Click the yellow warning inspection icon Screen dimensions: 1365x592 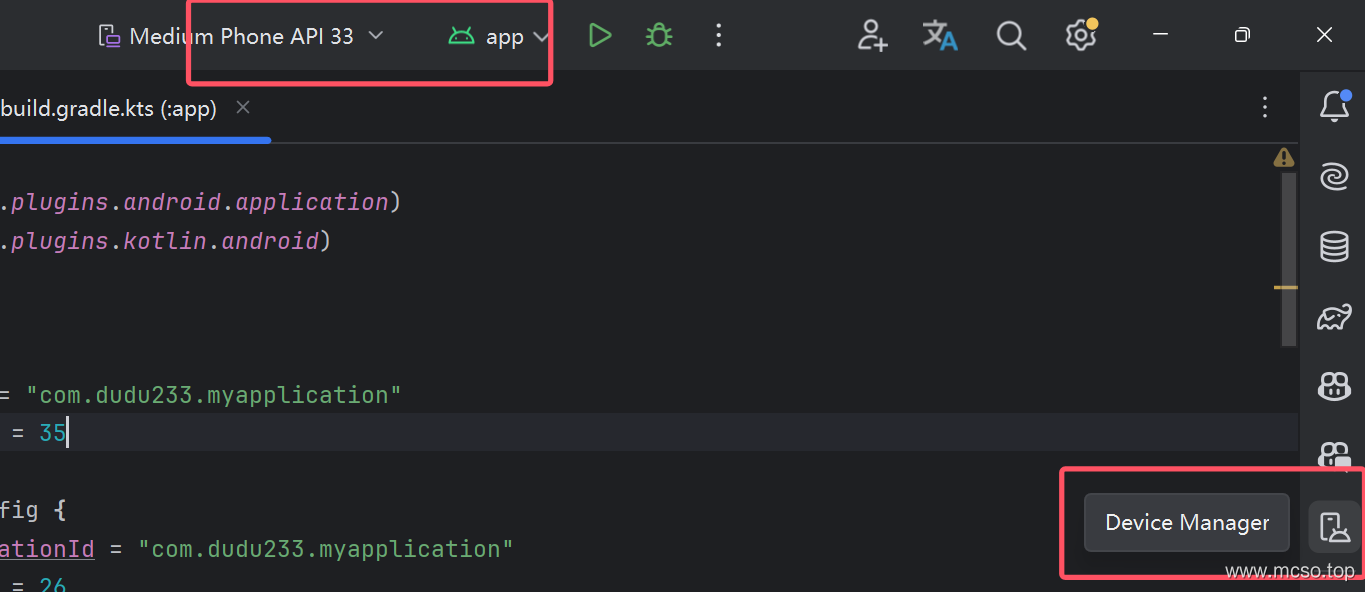click(1284, 157)
